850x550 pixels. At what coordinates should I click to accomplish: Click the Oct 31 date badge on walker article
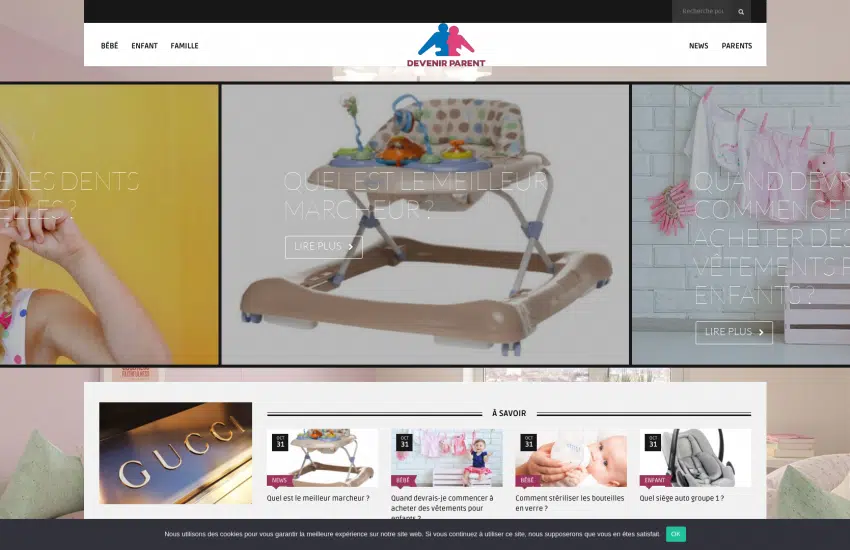(x=280, y=442)
